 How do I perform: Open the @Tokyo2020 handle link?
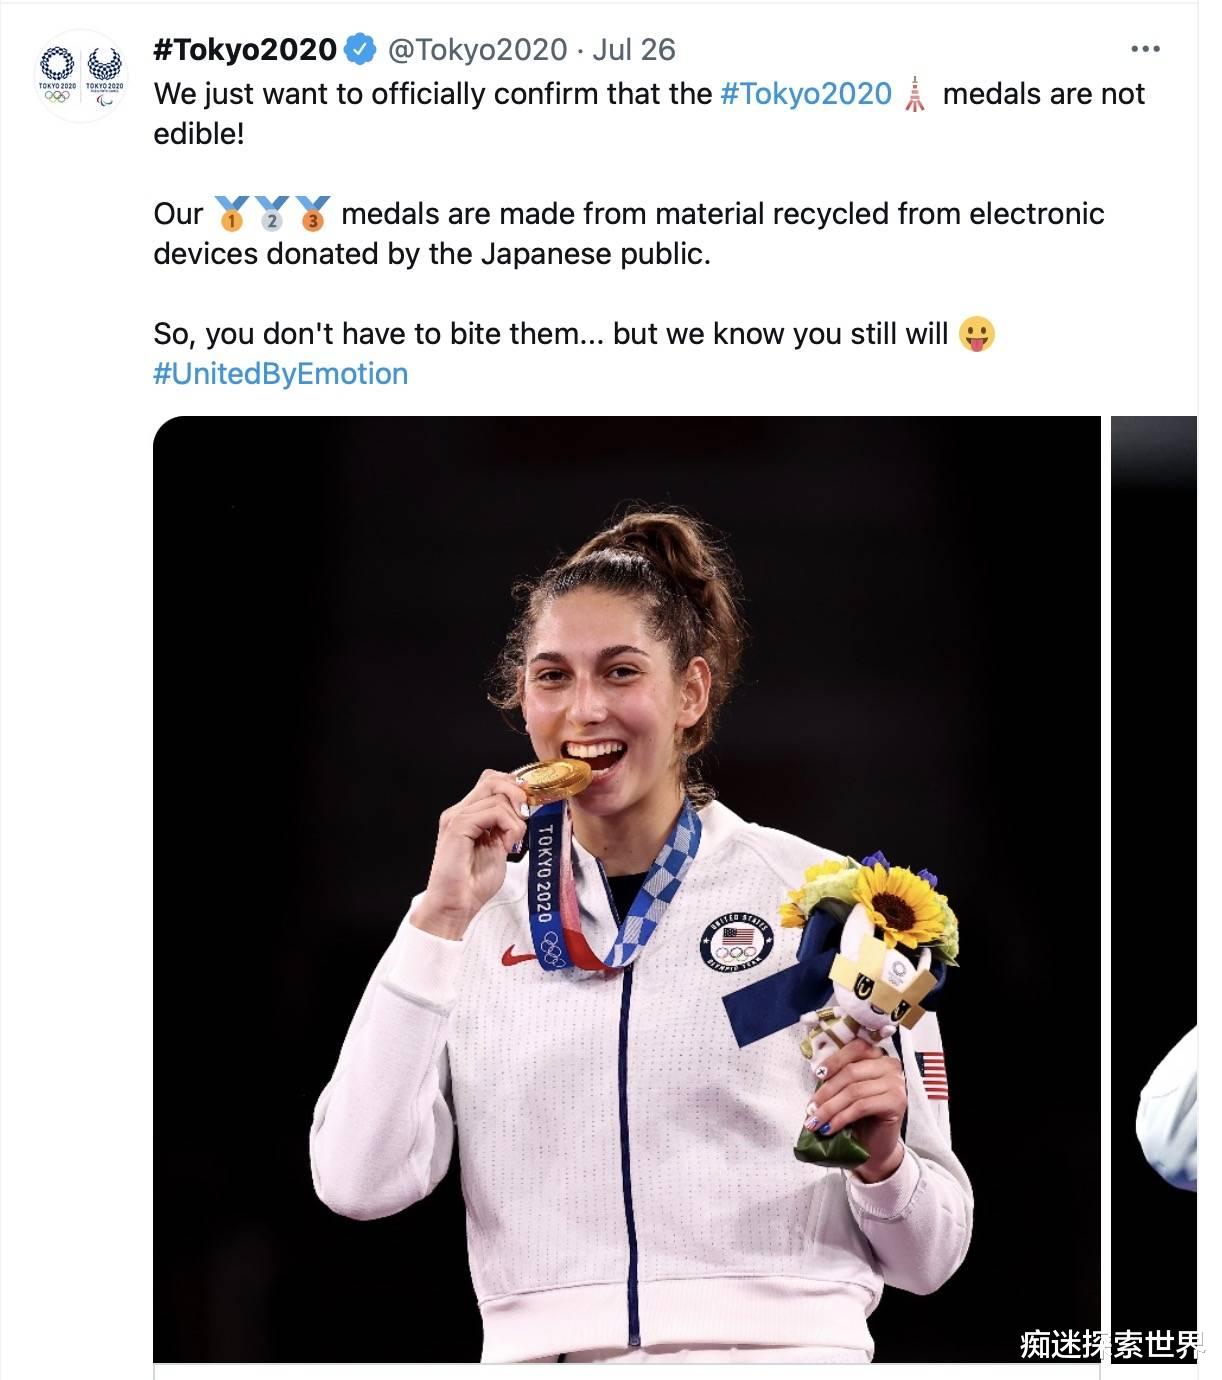477,49
